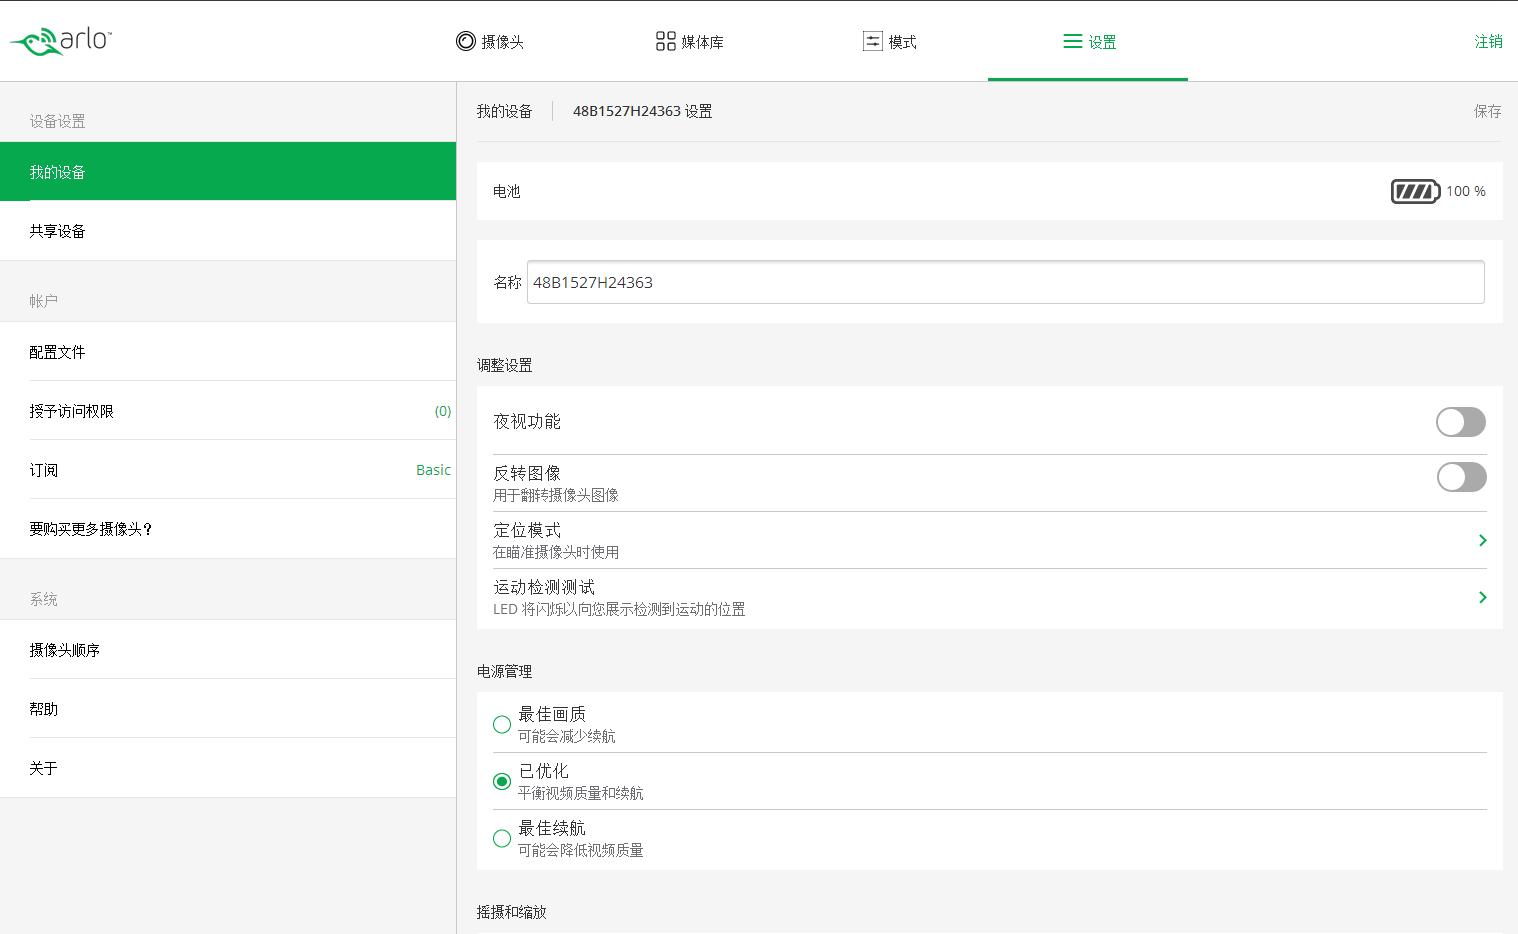Click the 电源管理 section heading
Screen dimensions: 1518x934
[504, 671]
